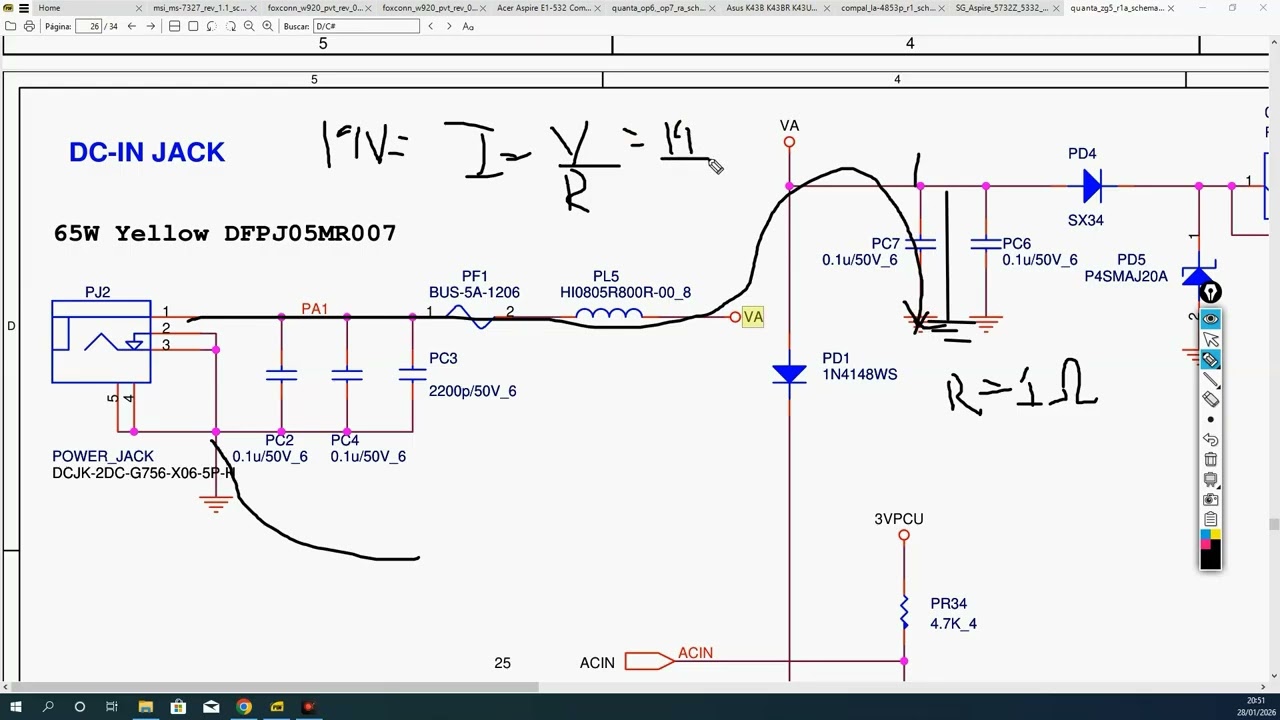
Task: Click the PR34 4.7K_4 resistor label
Action: tap(953, 613)
